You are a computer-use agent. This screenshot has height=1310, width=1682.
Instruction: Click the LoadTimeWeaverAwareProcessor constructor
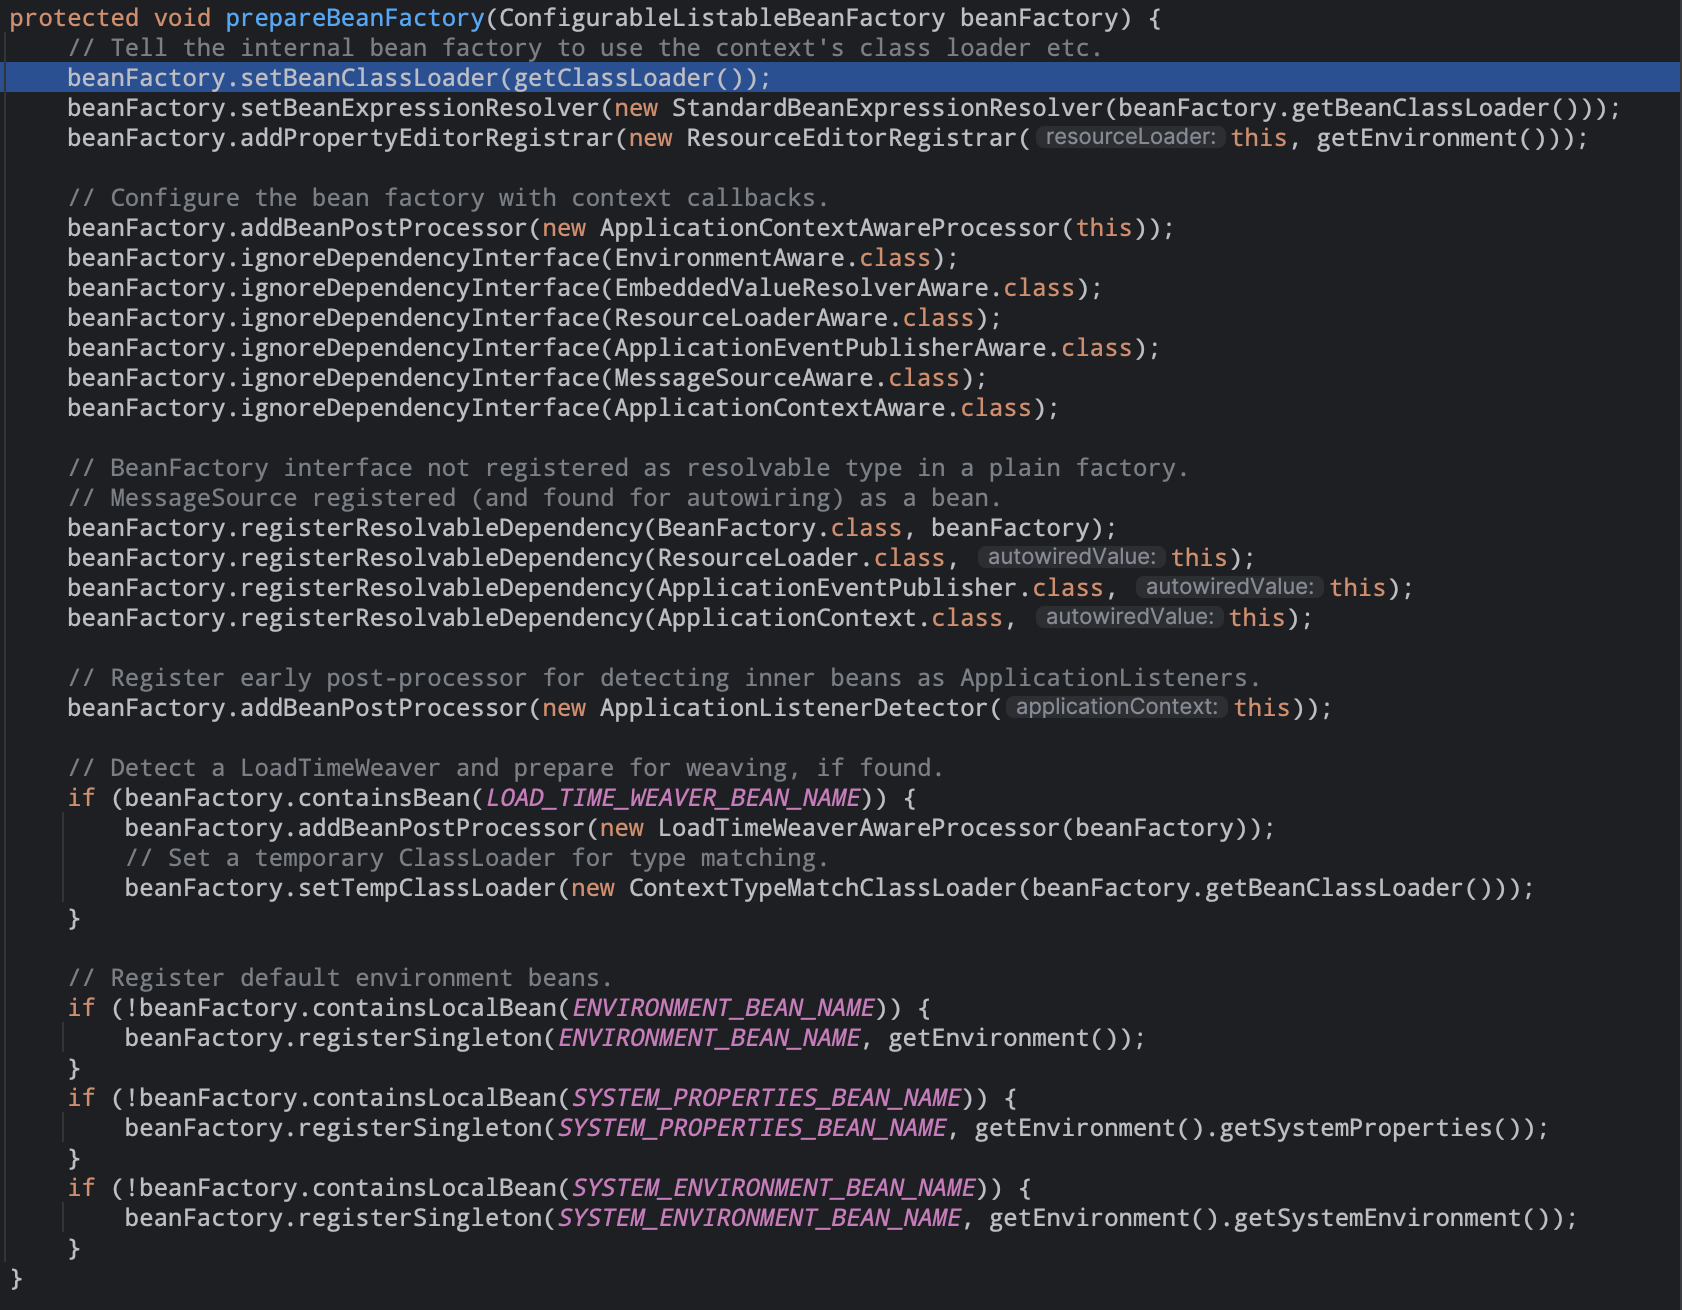(858, 828)
